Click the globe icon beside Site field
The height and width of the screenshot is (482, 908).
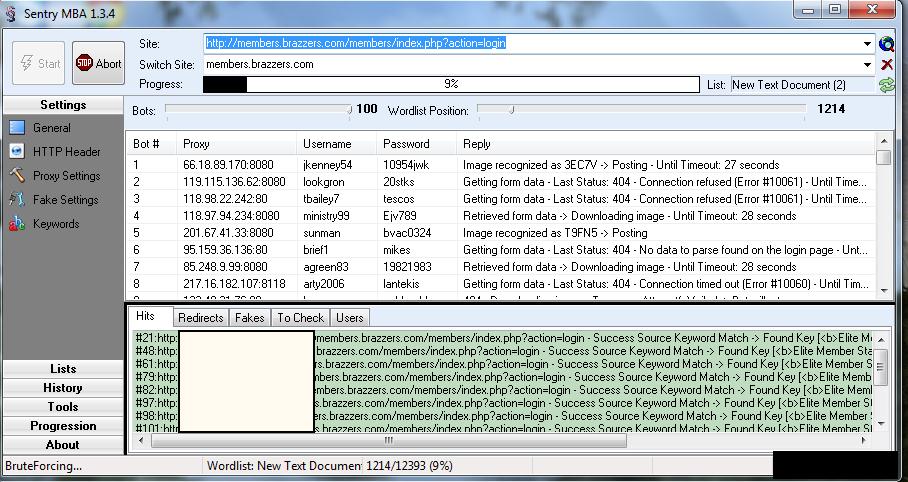pyautogui.click(x=887, y=44)
